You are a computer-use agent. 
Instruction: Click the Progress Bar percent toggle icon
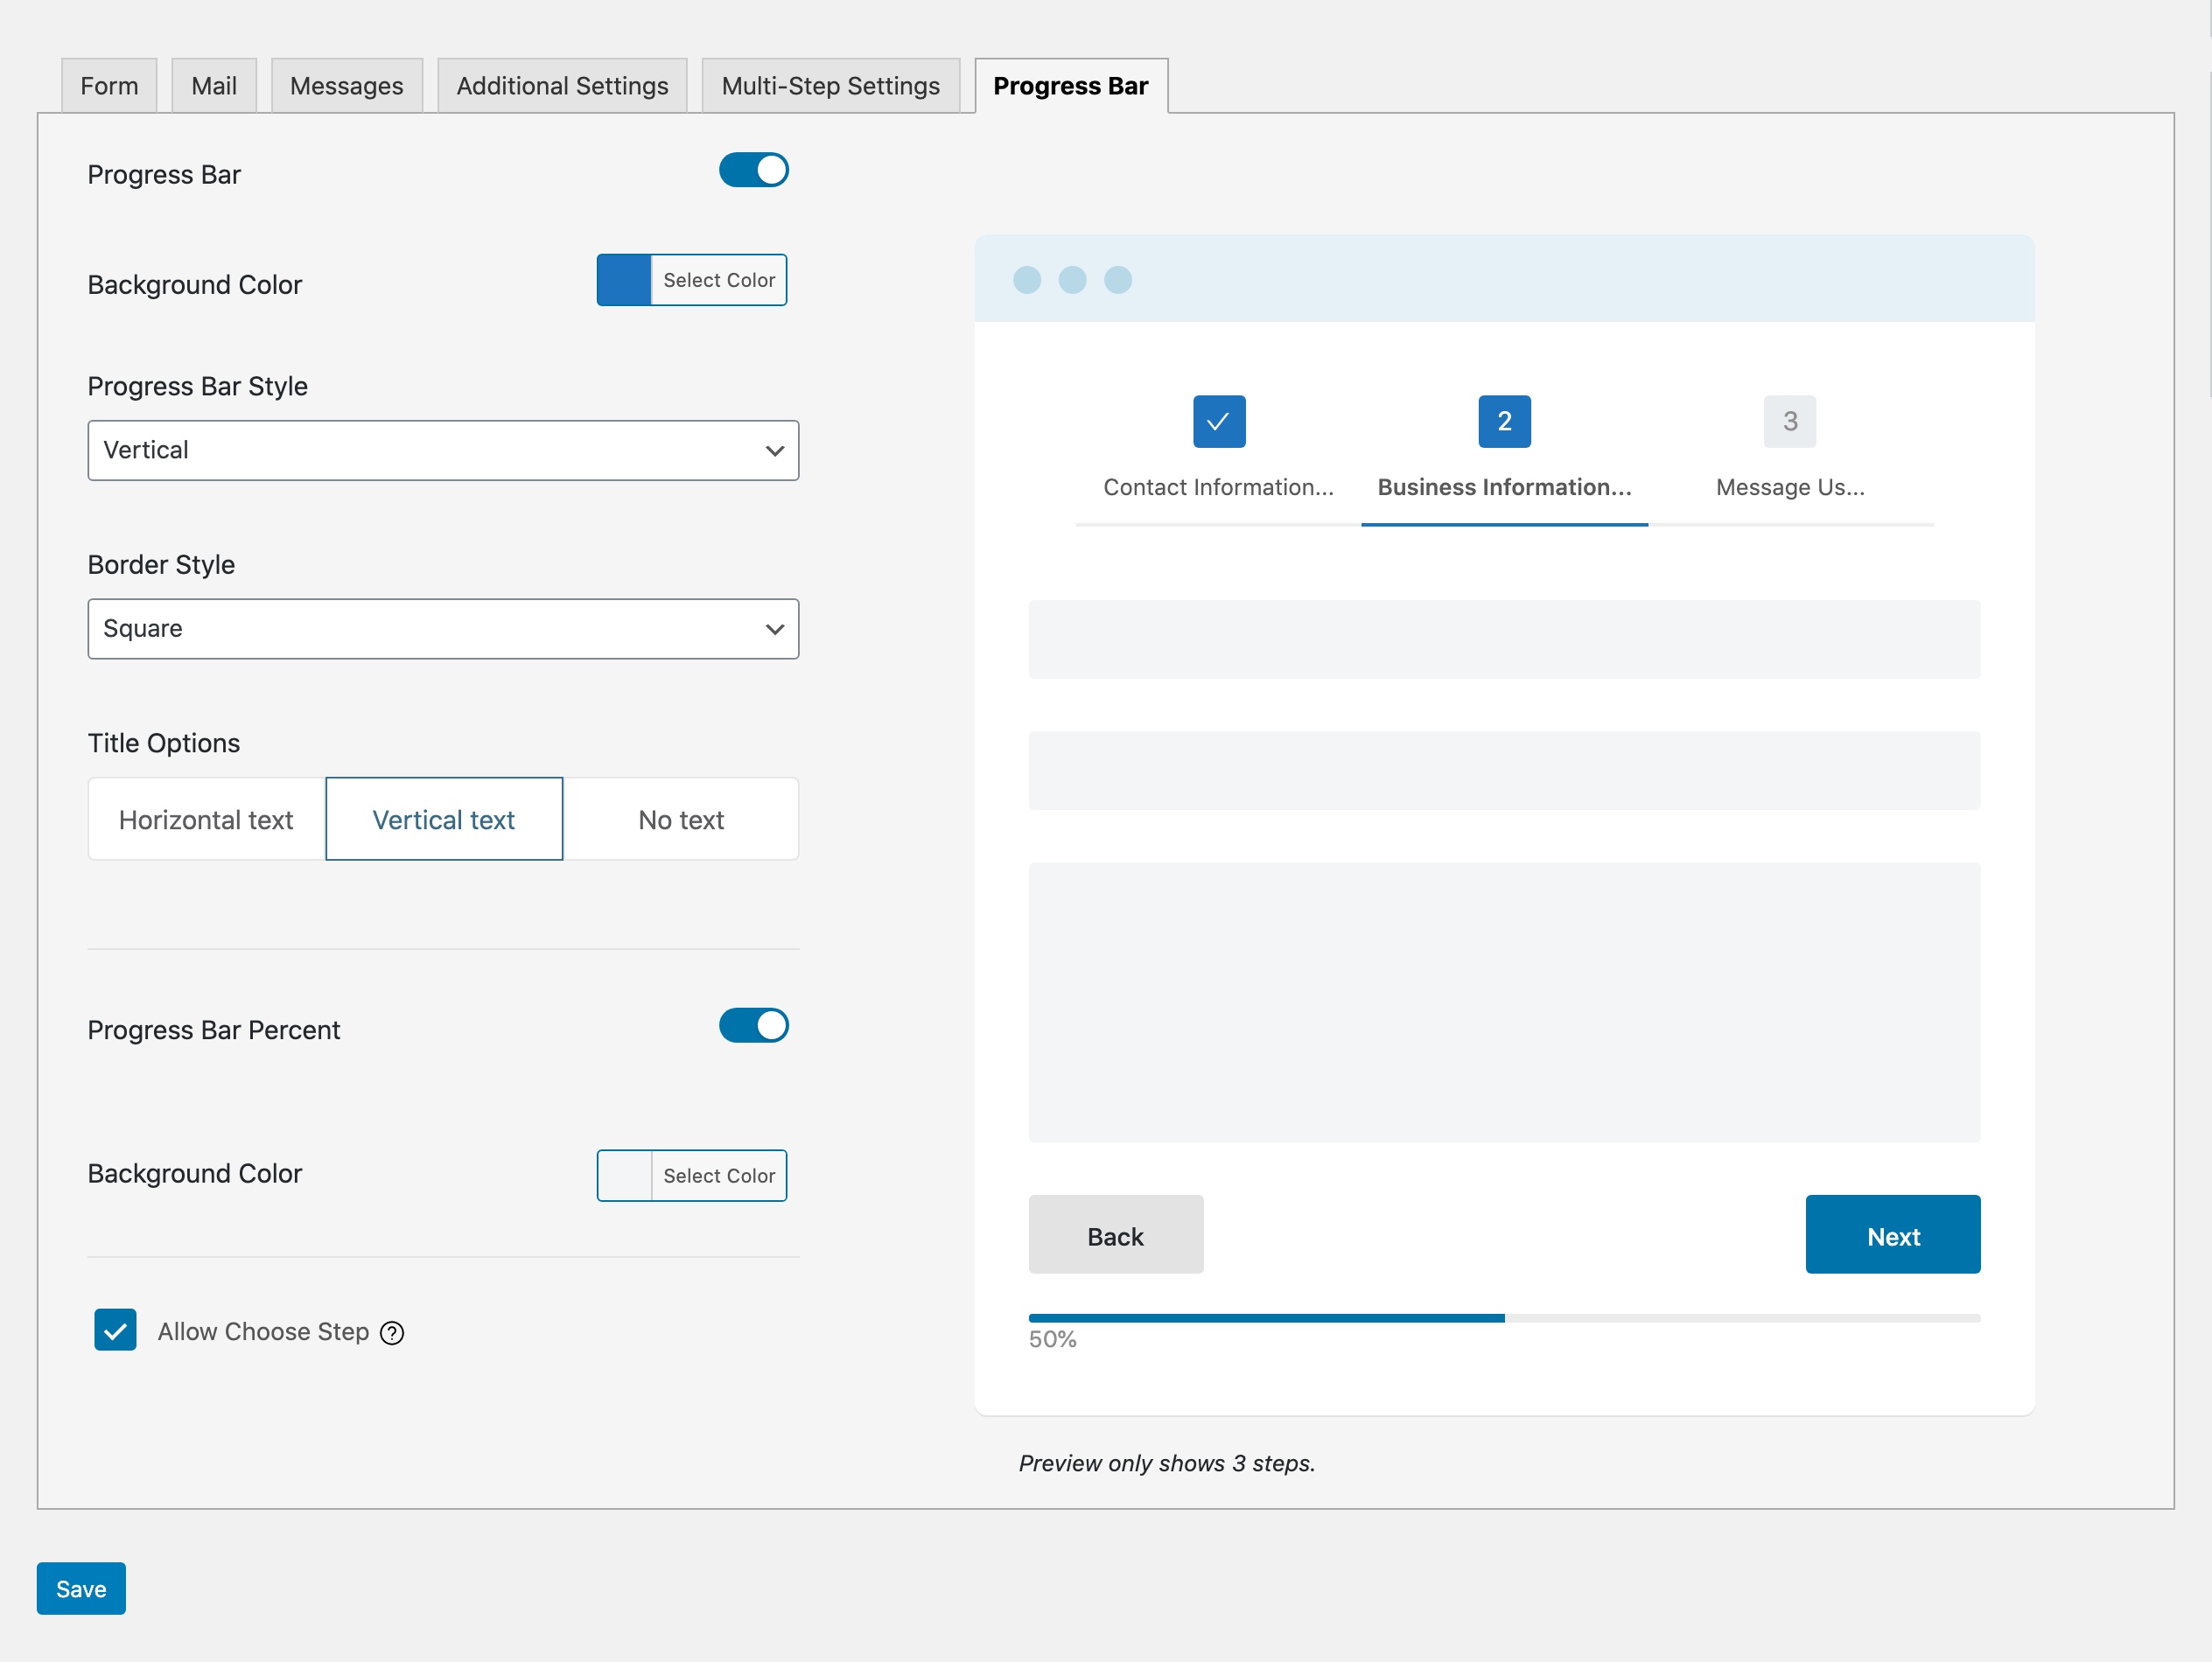click(x=754, y=1025)
